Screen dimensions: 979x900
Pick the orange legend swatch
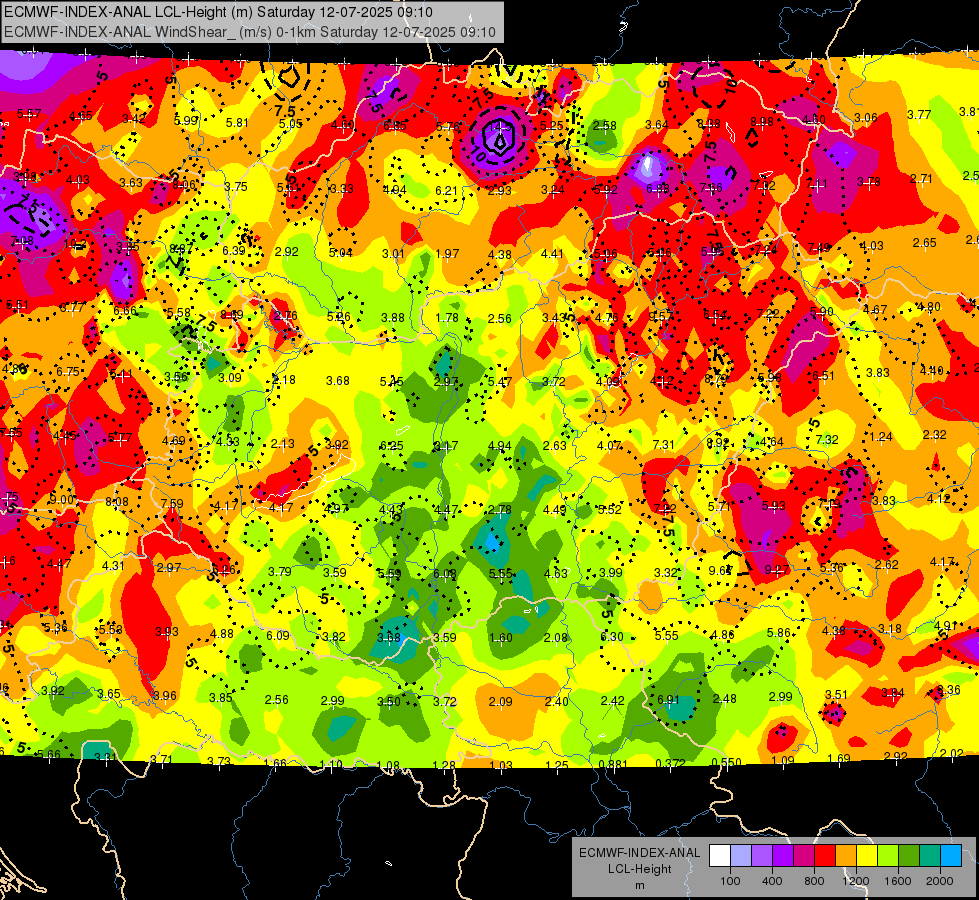pyautogui.click(x=846, y=855)
